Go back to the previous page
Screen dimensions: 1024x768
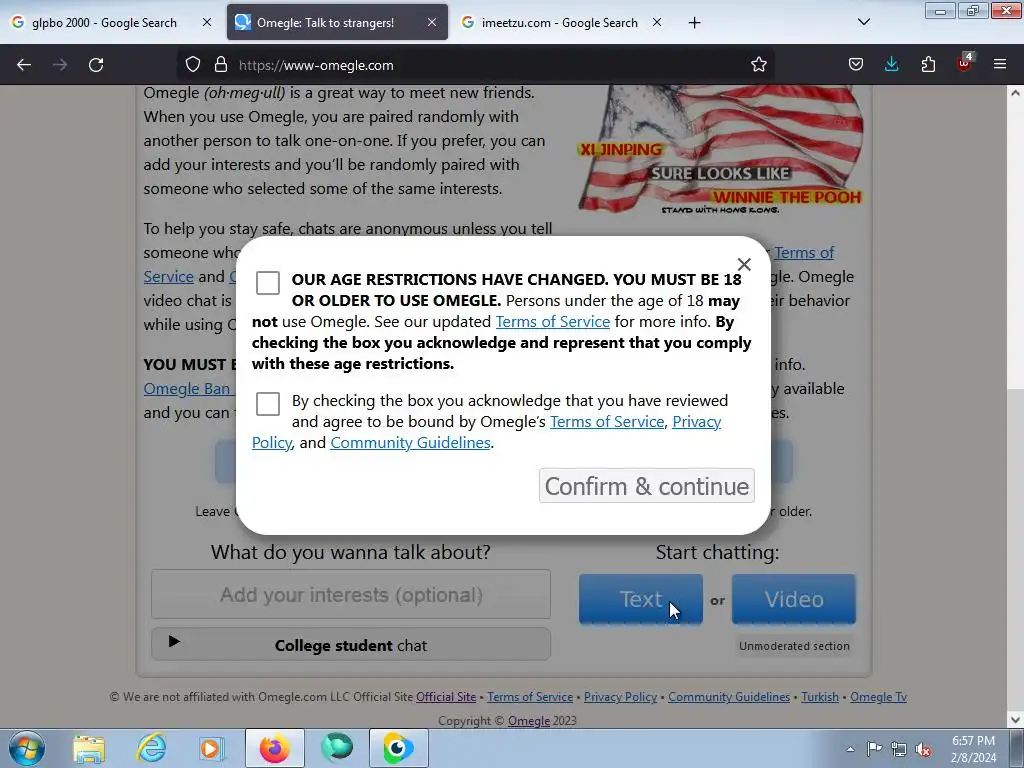tap(24, 65)
